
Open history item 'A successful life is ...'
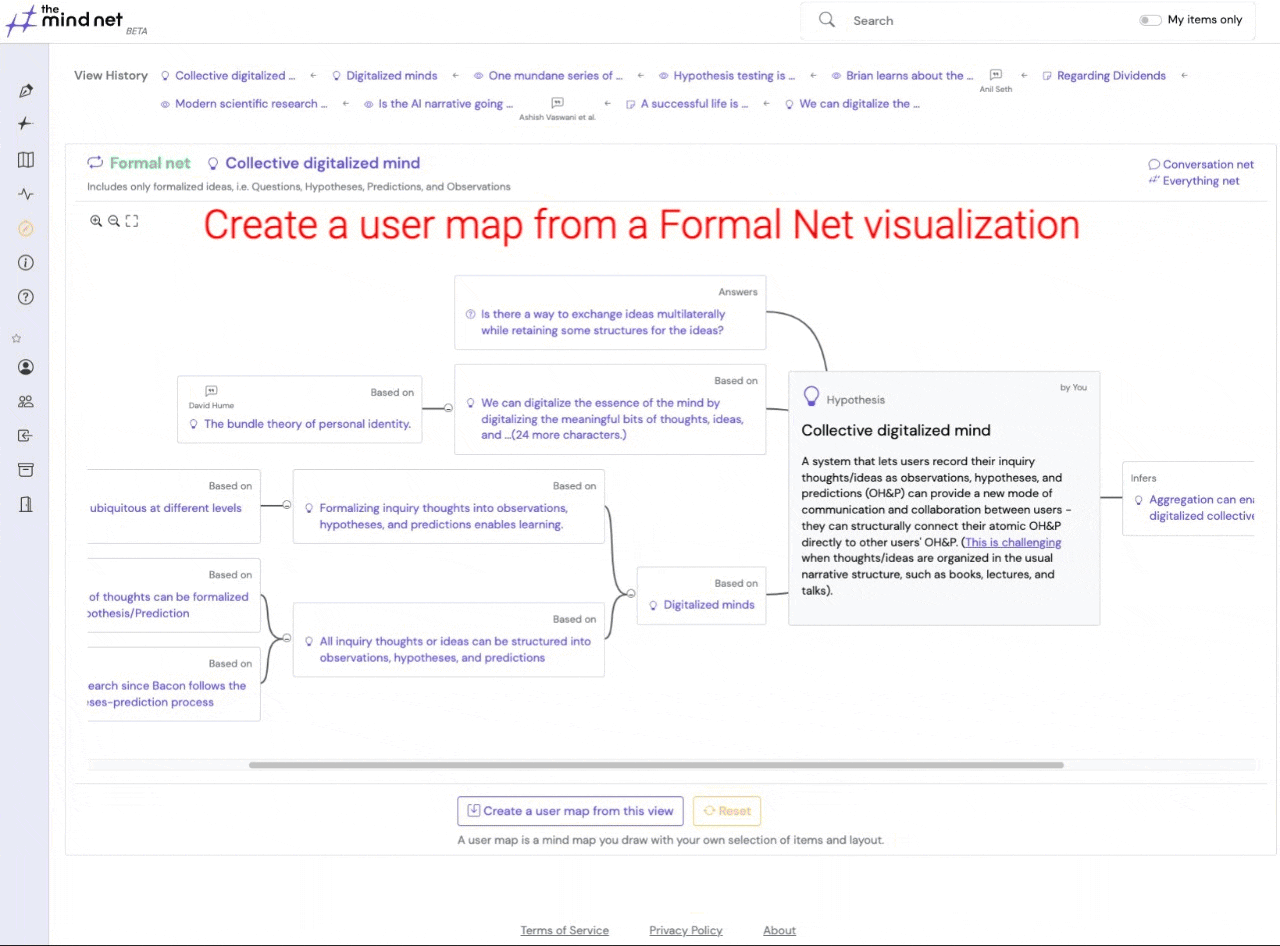[x=694, y=103]
